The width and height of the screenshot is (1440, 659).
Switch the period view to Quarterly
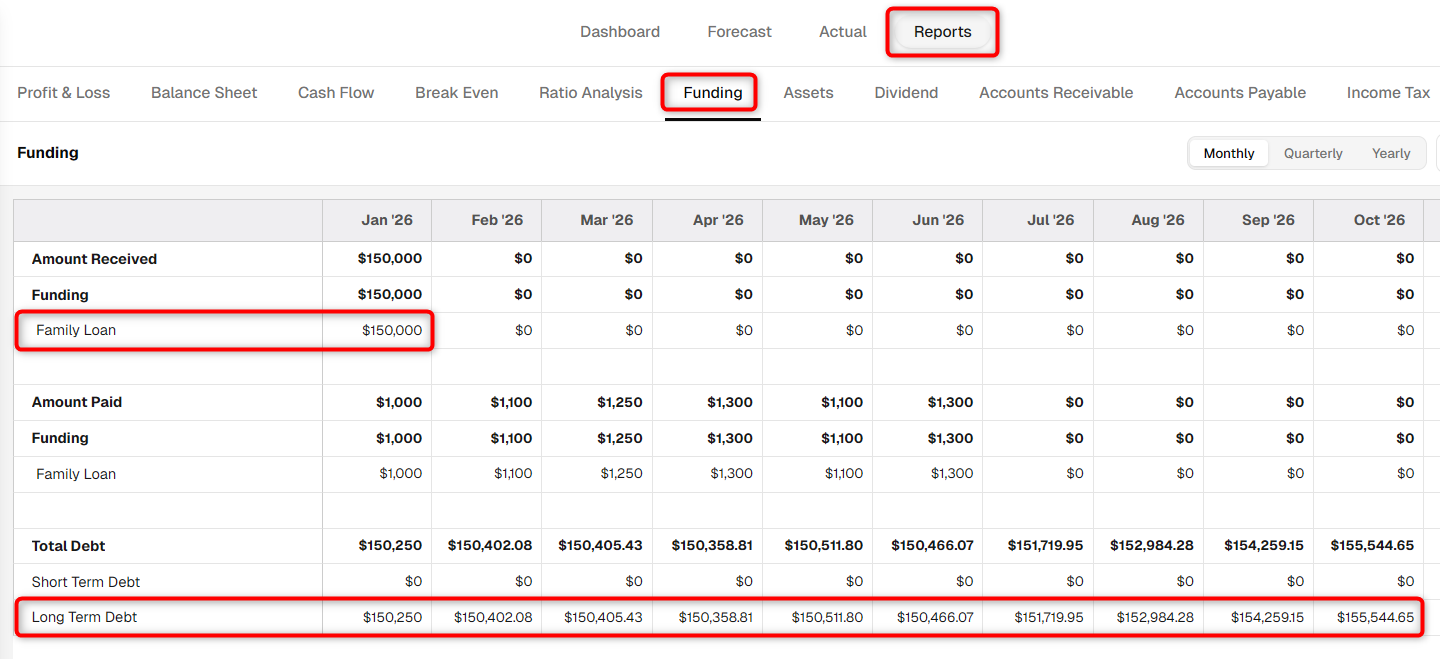click(x=1313, y=153)
